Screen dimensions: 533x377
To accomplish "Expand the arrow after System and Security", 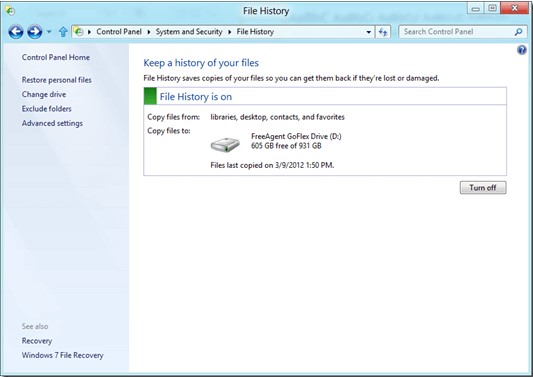I will click(230, 32).
